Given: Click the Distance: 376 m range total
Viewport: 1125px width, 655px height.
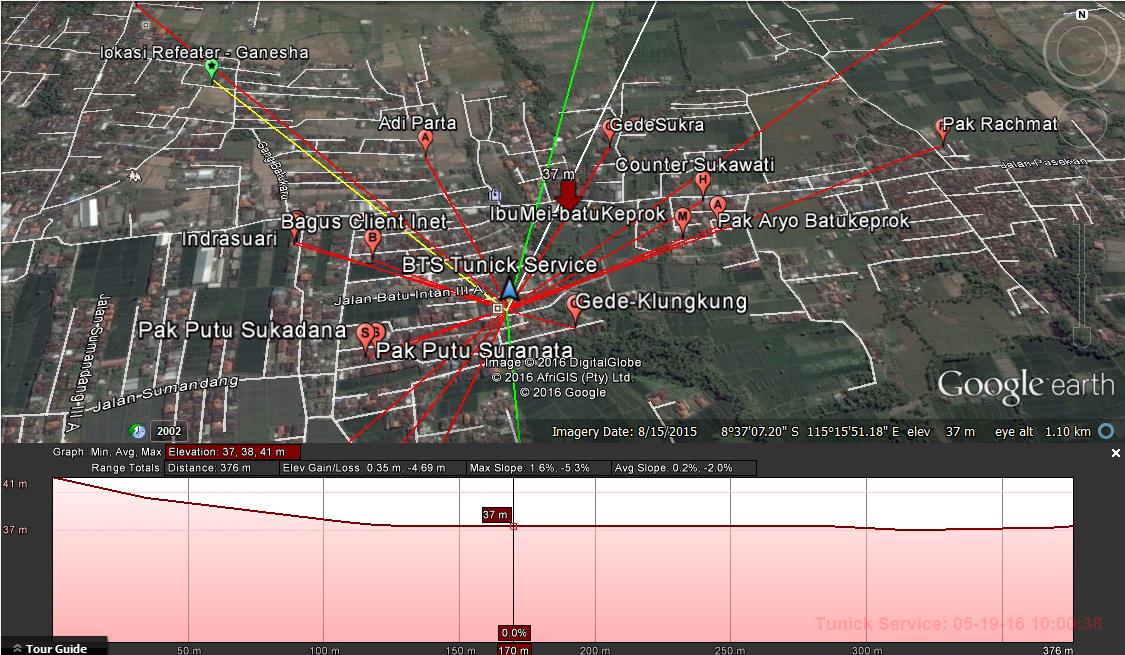Looking at the screenshot, I should [x=222, y=468].
